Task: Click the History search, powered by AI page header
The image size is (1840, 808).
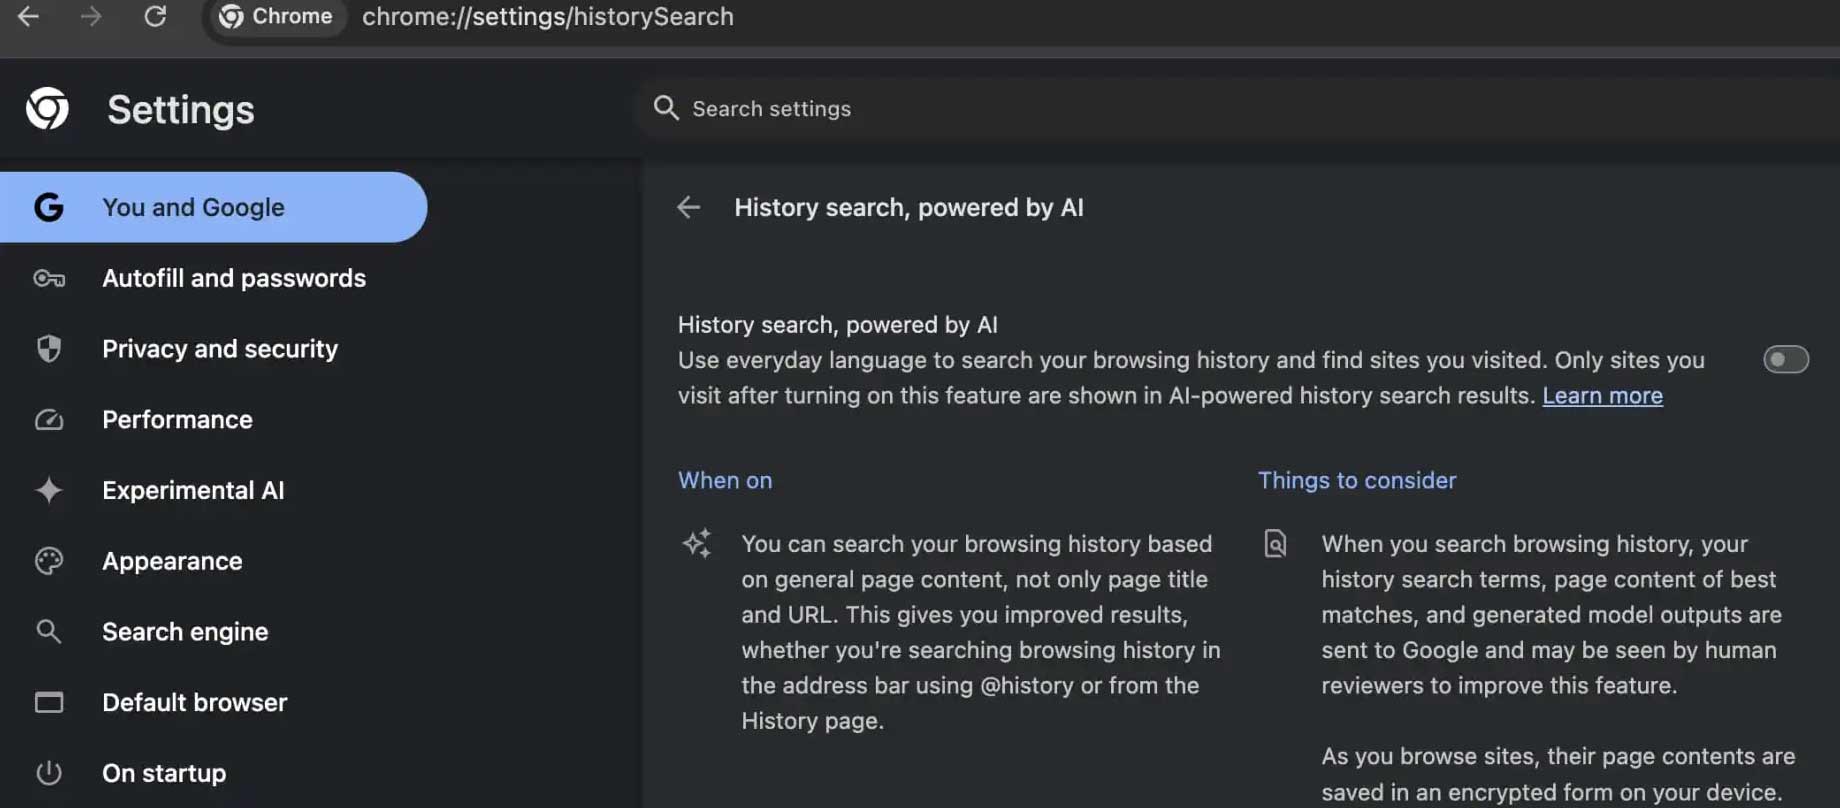Action: click(909, 207)
